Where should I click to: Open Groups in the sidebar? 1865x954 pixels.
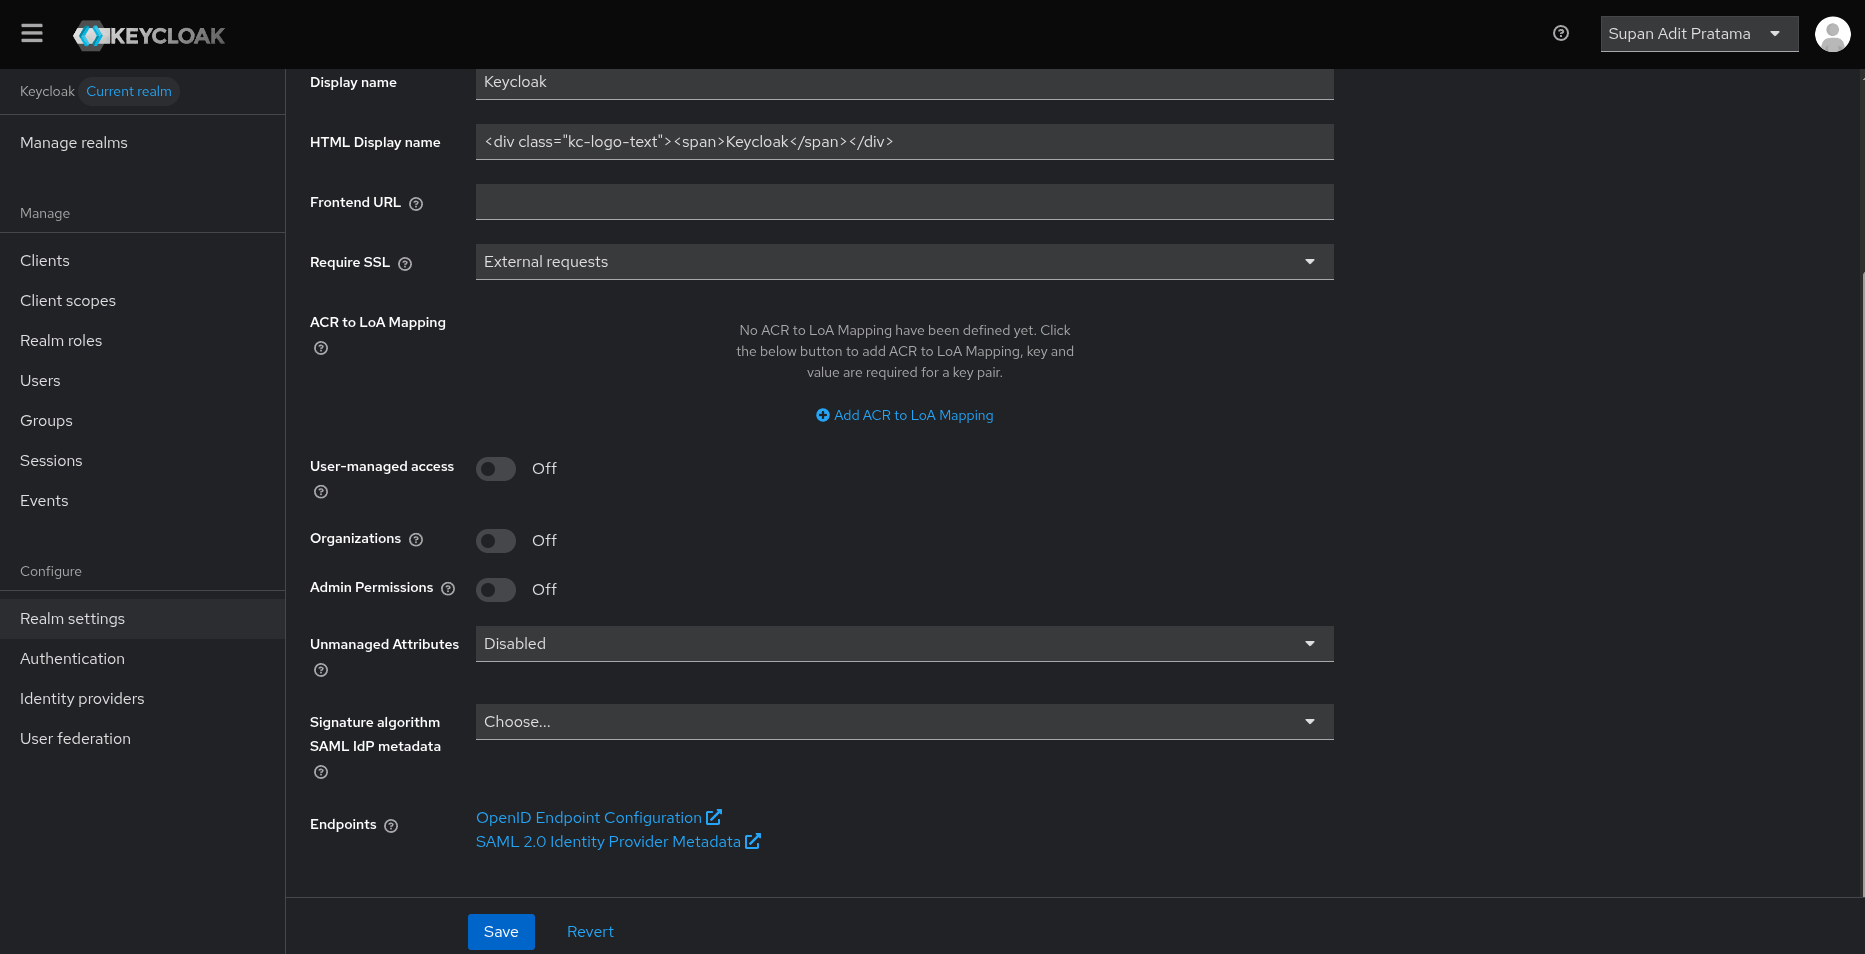point(142,421)
